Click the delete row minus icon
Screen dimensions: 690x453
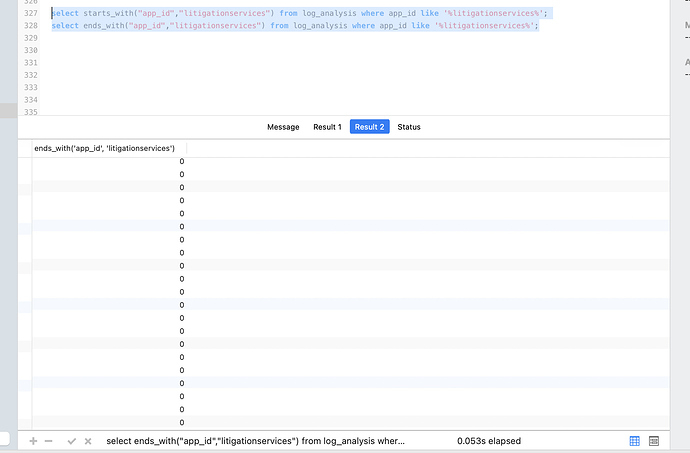(49, 441)
